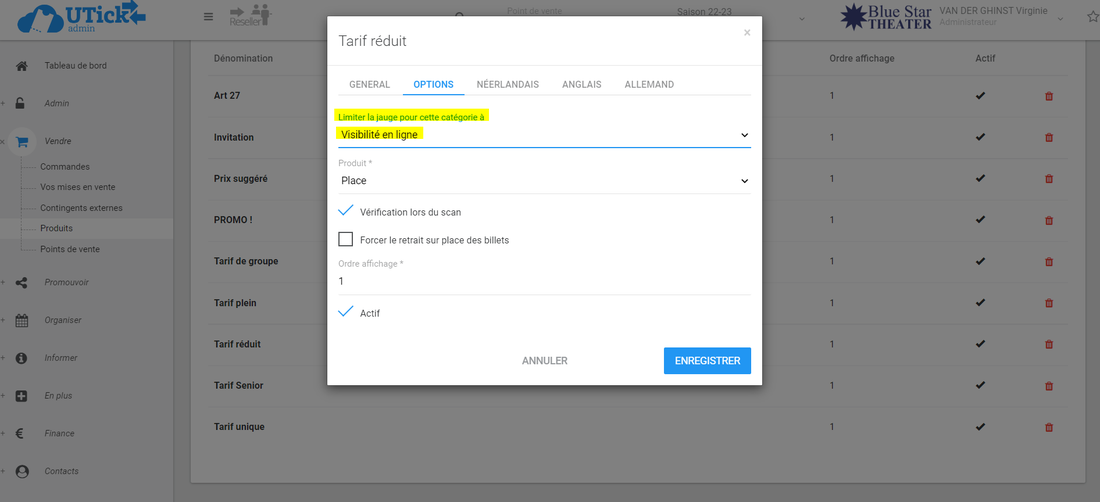
Task: Enable Forcer le retrait sur place checkbox
Action: point(346,240)
